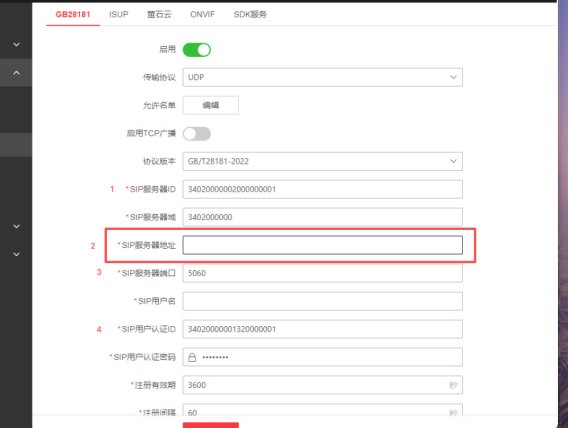This screenshot has height=428, width=568.
Task: Click the empty SIP服务器地址 input field
Action: pos(322,245)
